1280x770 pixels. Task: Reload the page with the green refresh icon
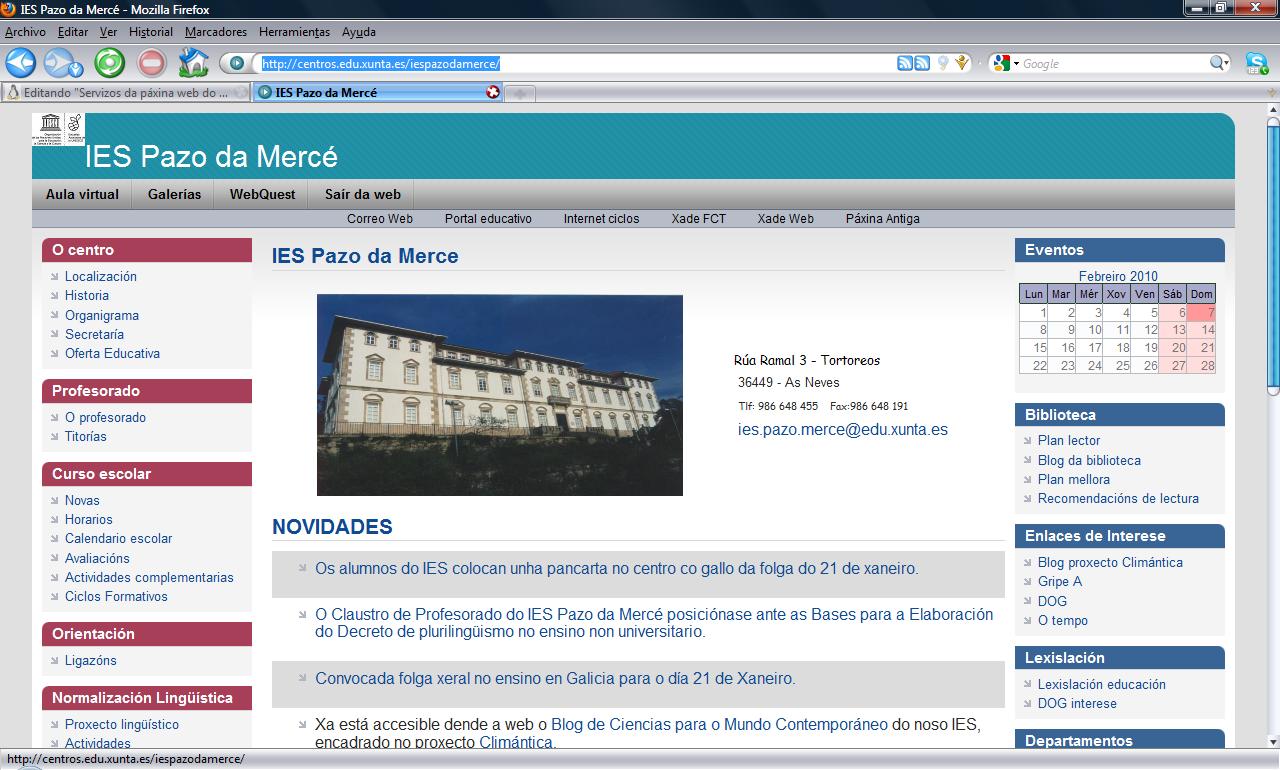pyautogui.click(x=110, y=63)
